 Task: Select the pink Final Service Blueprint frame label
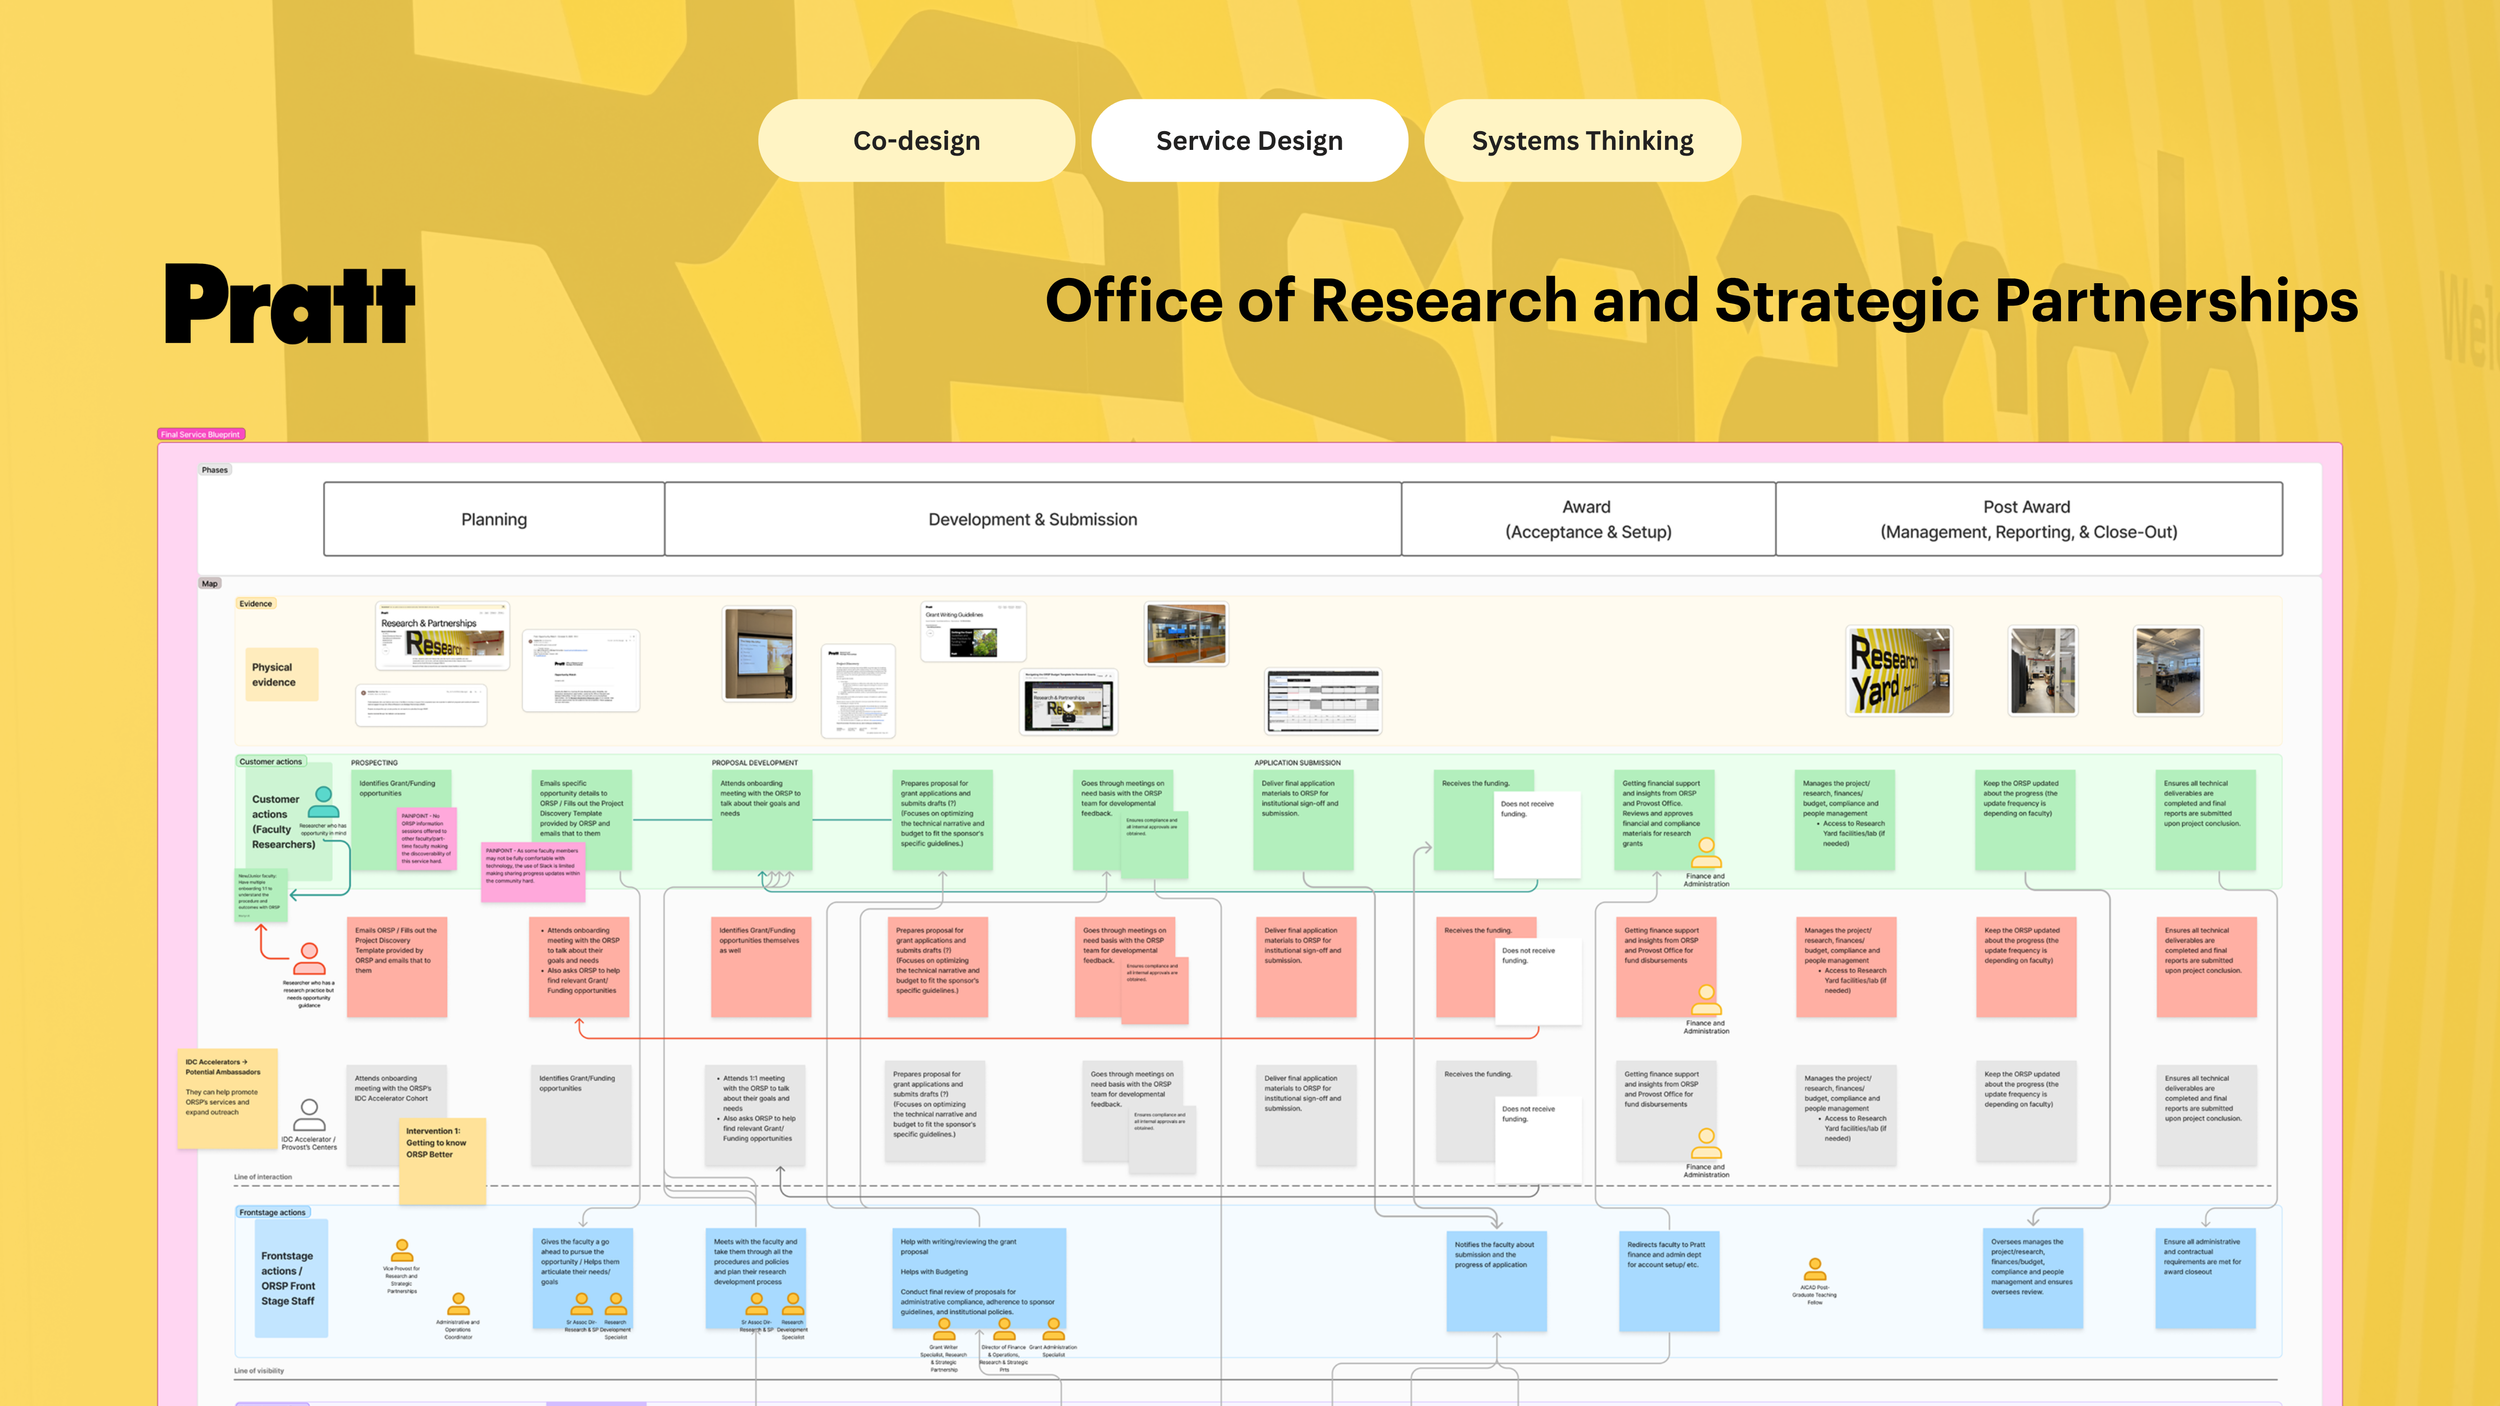tap(201, 434)
